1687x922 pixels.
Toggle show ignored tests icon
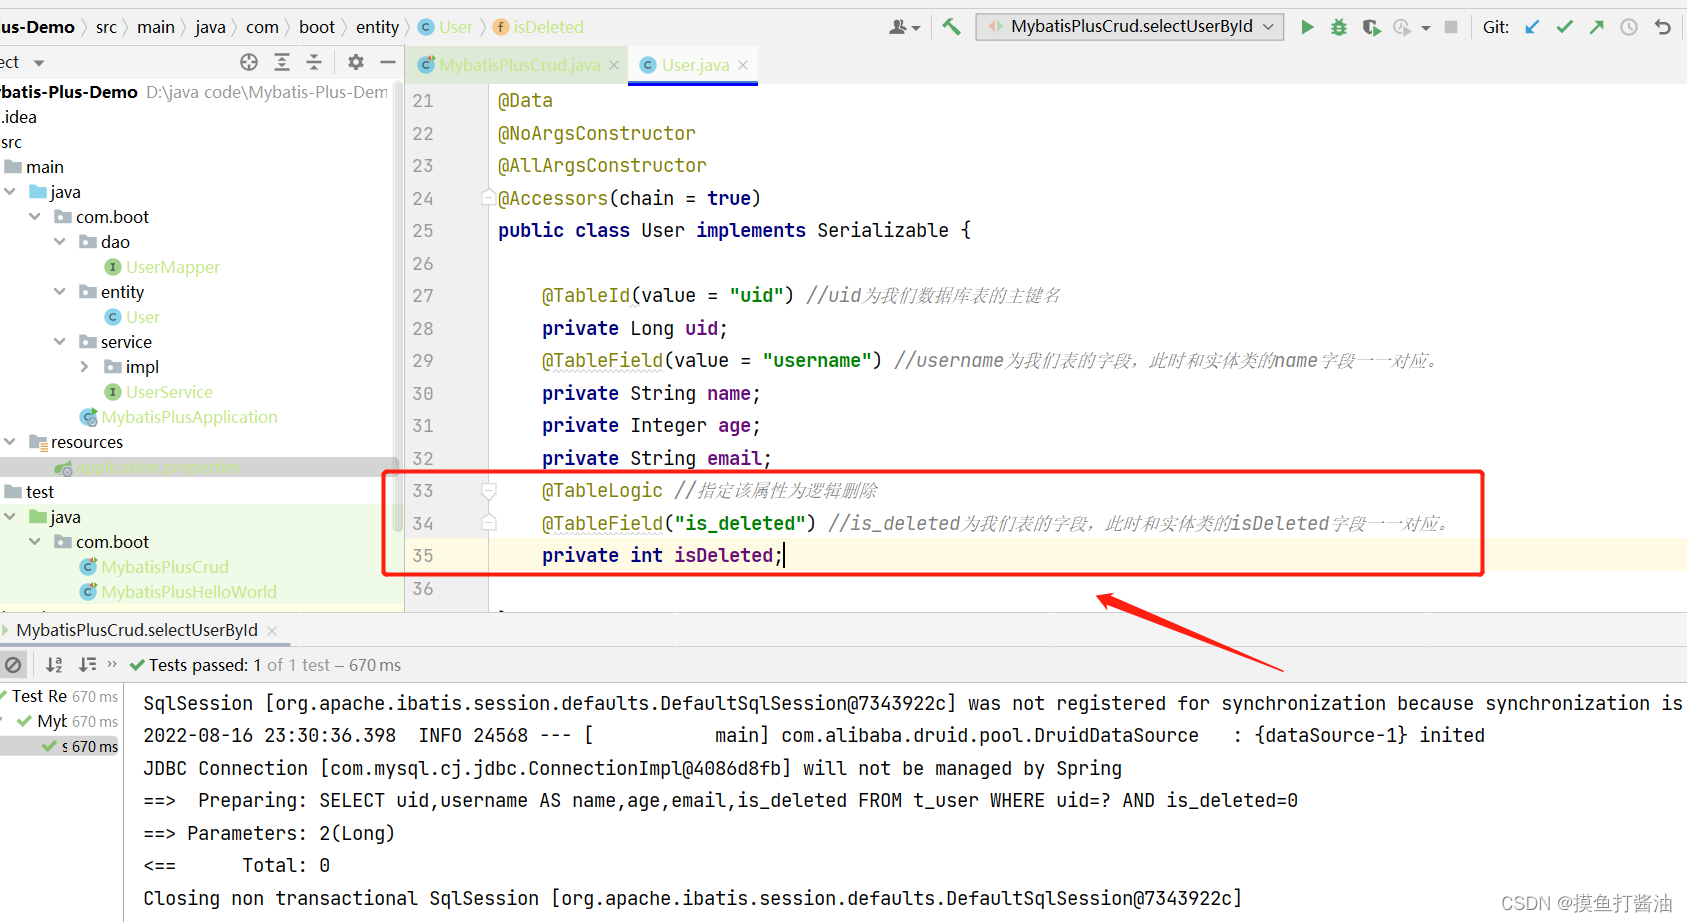tap(13, 665)
